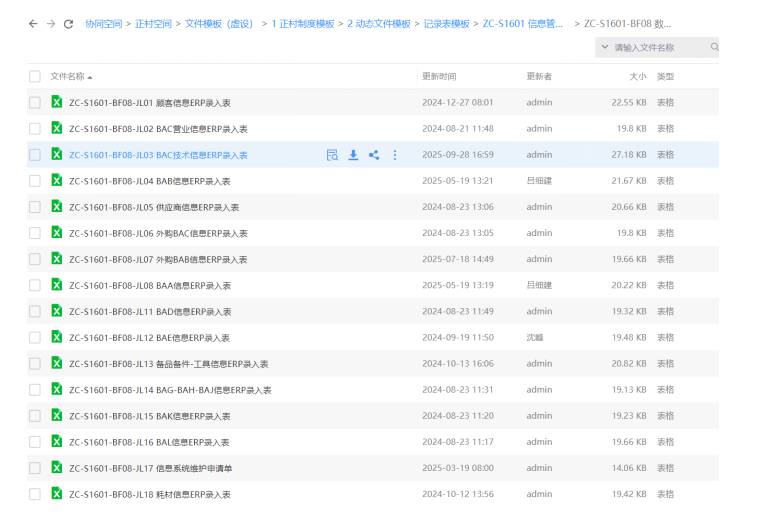Click the search magnifier icon

tap(714, 47)
